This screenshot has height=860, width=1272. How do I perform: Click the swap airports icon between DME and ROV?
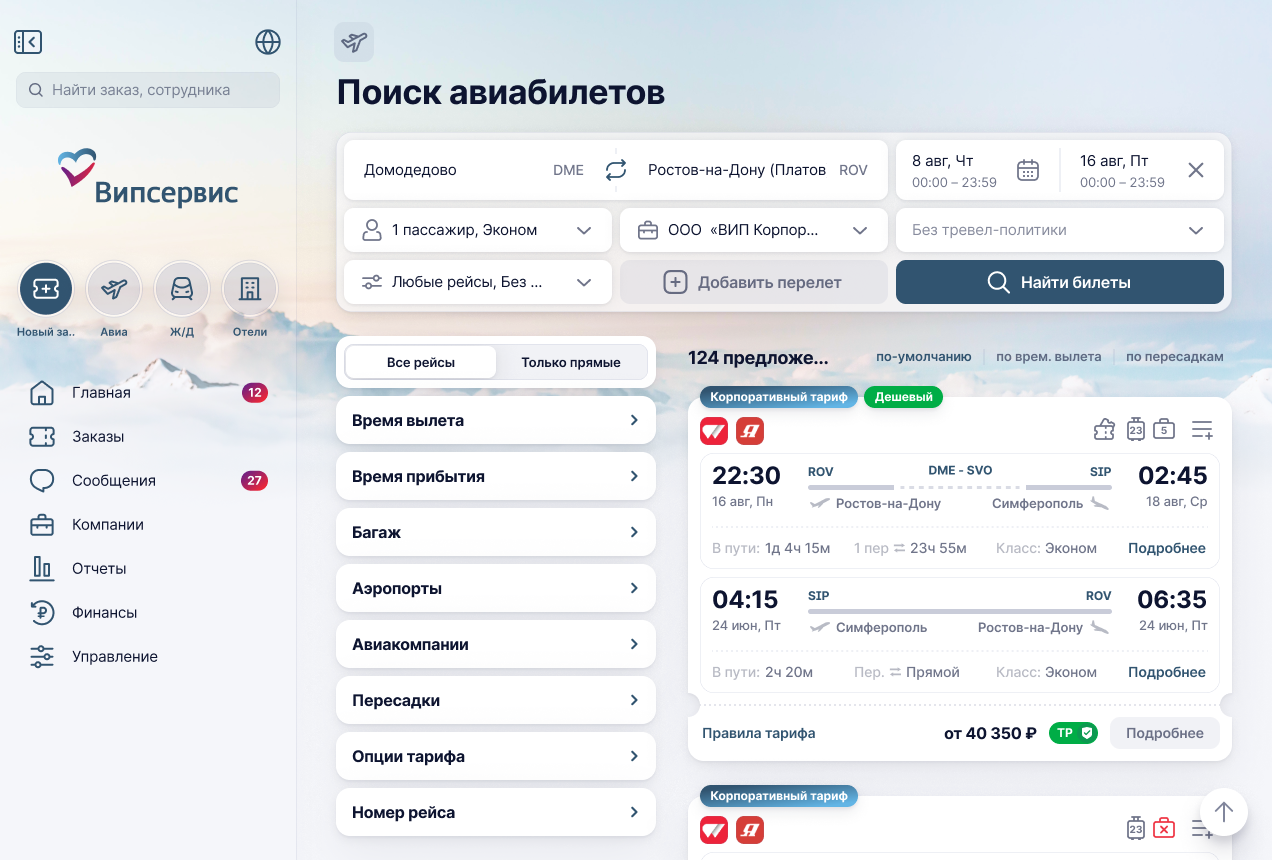point(614,170)
